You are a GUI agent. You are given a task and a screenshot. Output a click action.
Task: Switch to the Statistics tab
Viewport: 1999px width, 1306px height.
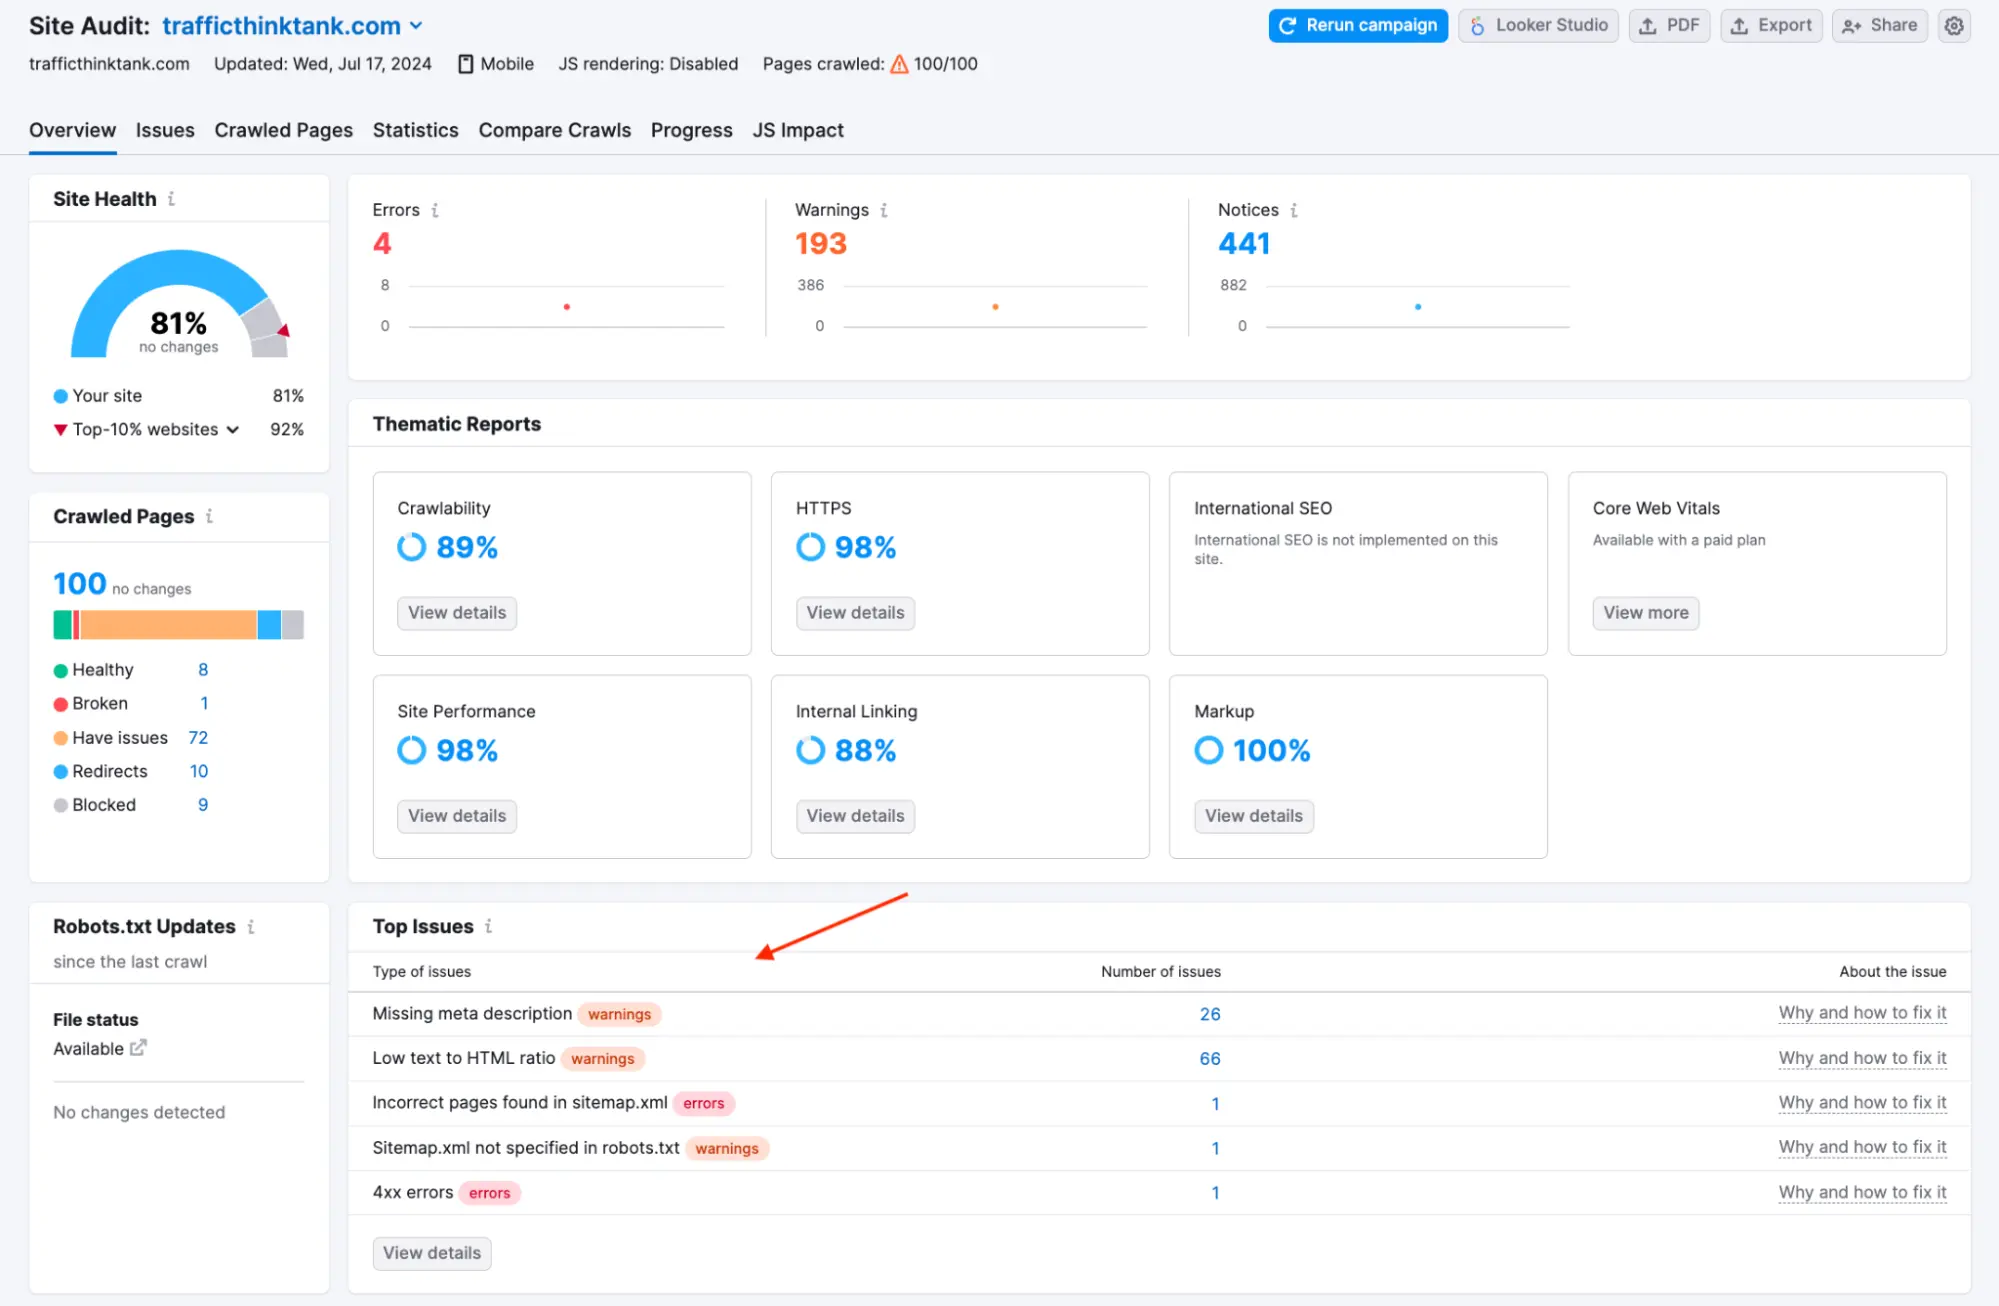415,130
